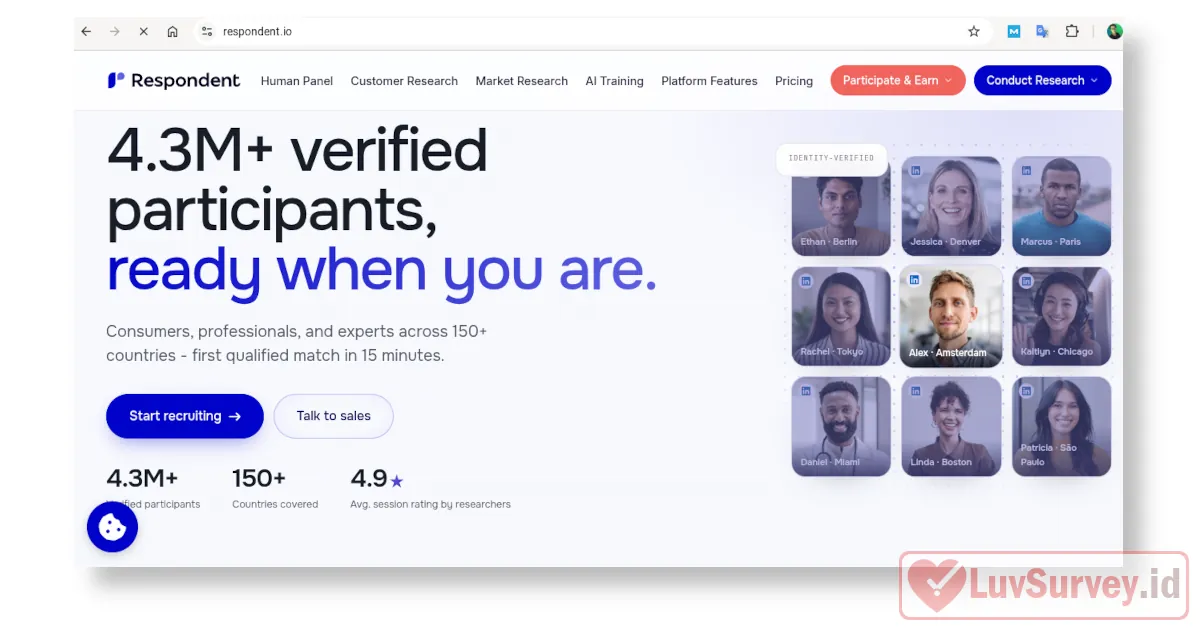The image size is (1200, 630).
Task: Go to the Pricing page
Action: (x=794, y=81)
